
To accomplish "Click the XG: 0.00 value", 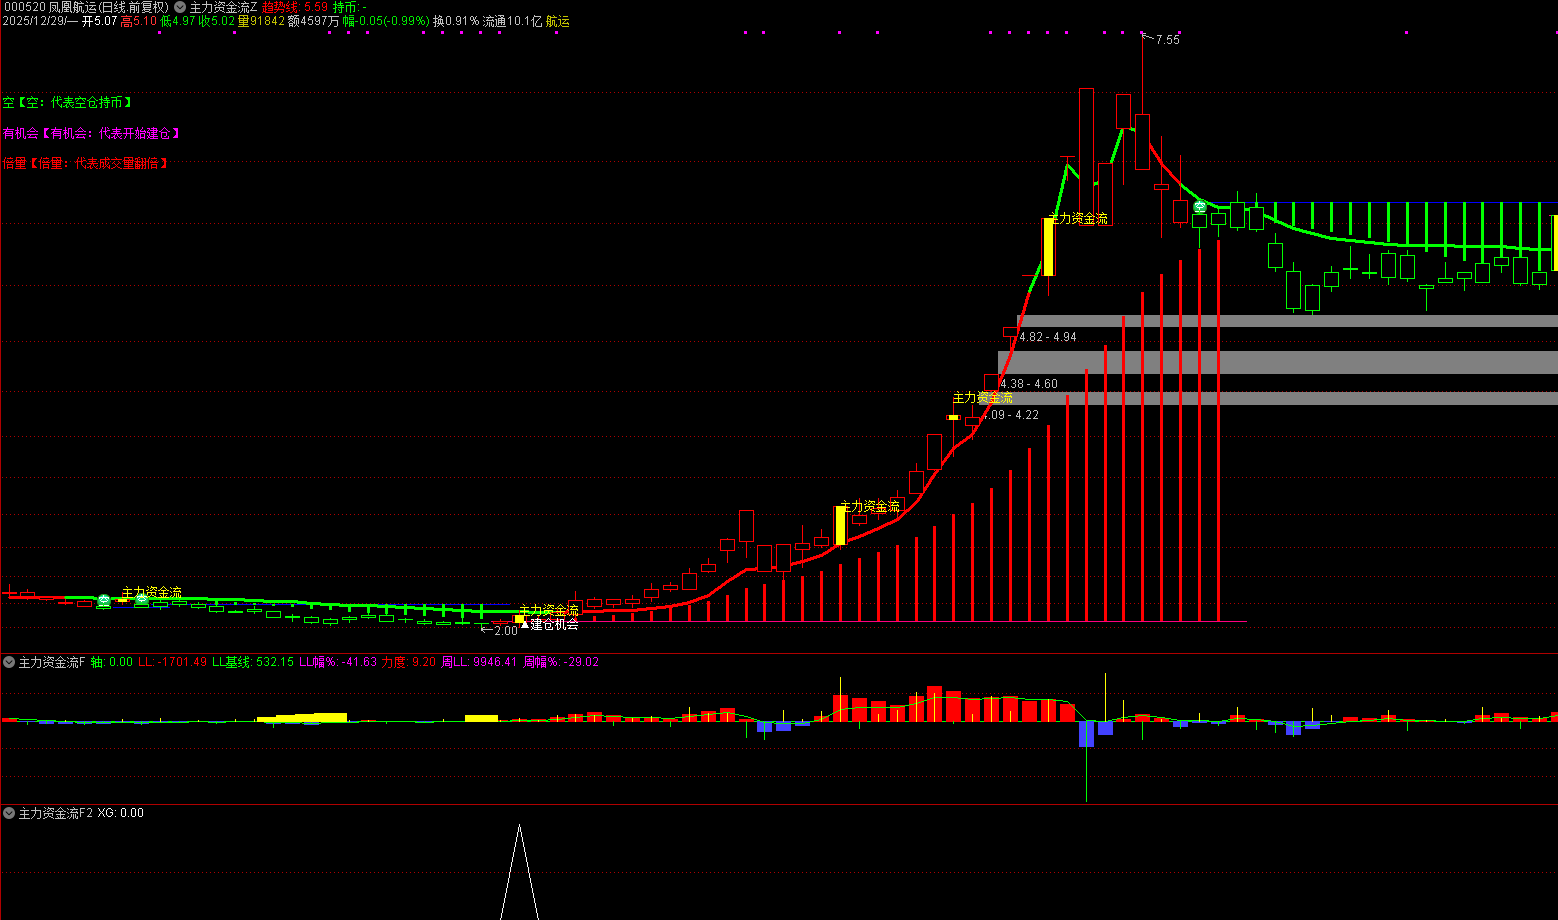I will click(120, 813).
